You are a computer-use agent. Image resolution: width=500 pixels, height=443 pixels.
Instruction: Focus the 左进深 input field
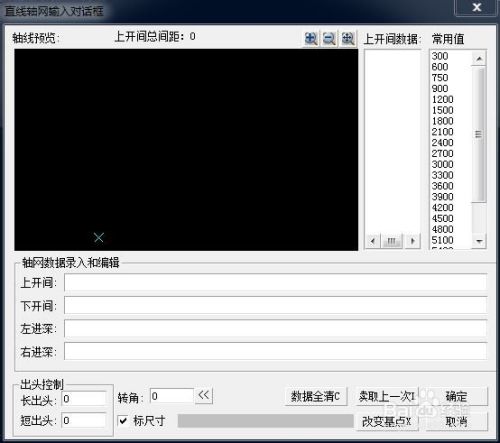275,328
